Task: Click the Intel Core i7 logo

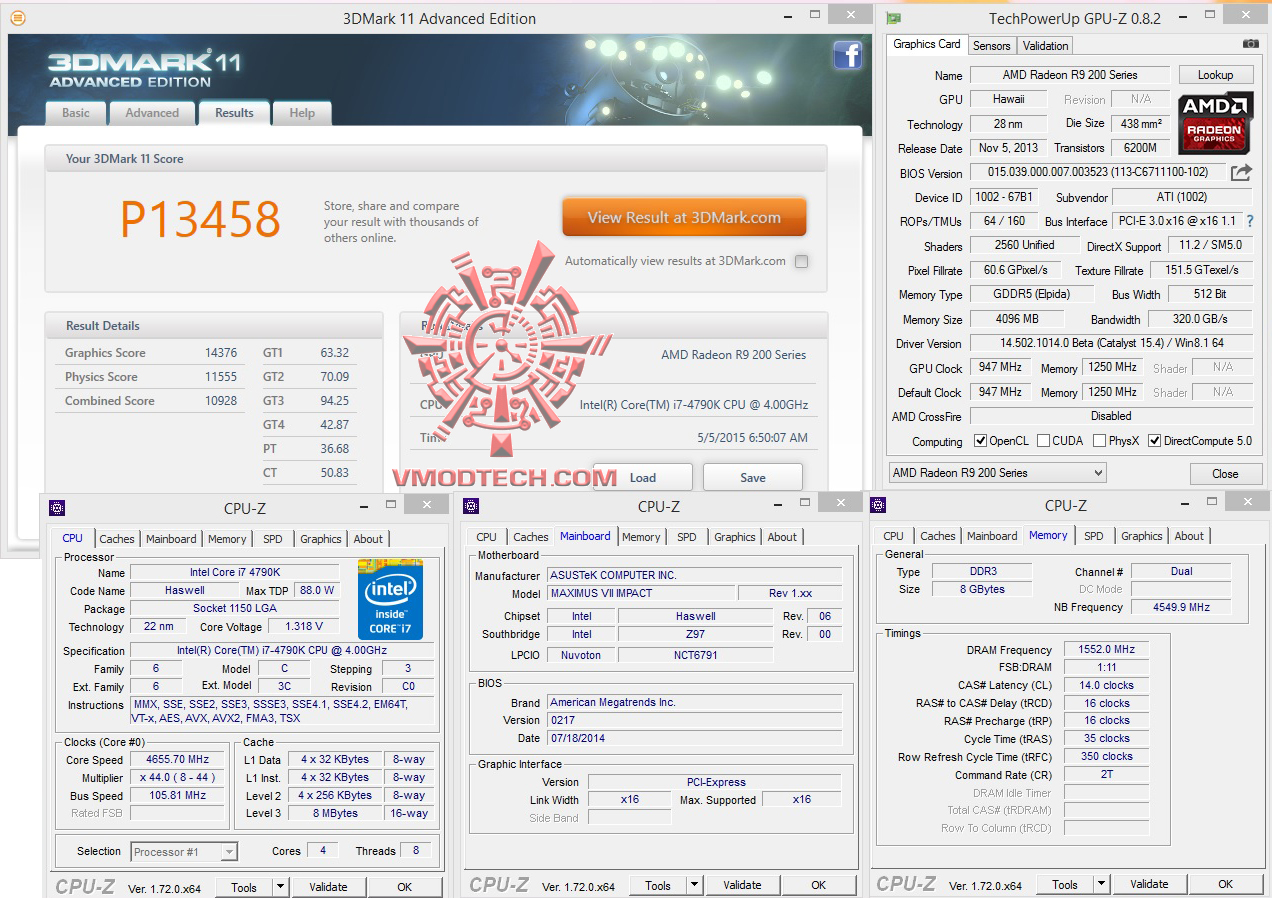Action: point(390,599)
